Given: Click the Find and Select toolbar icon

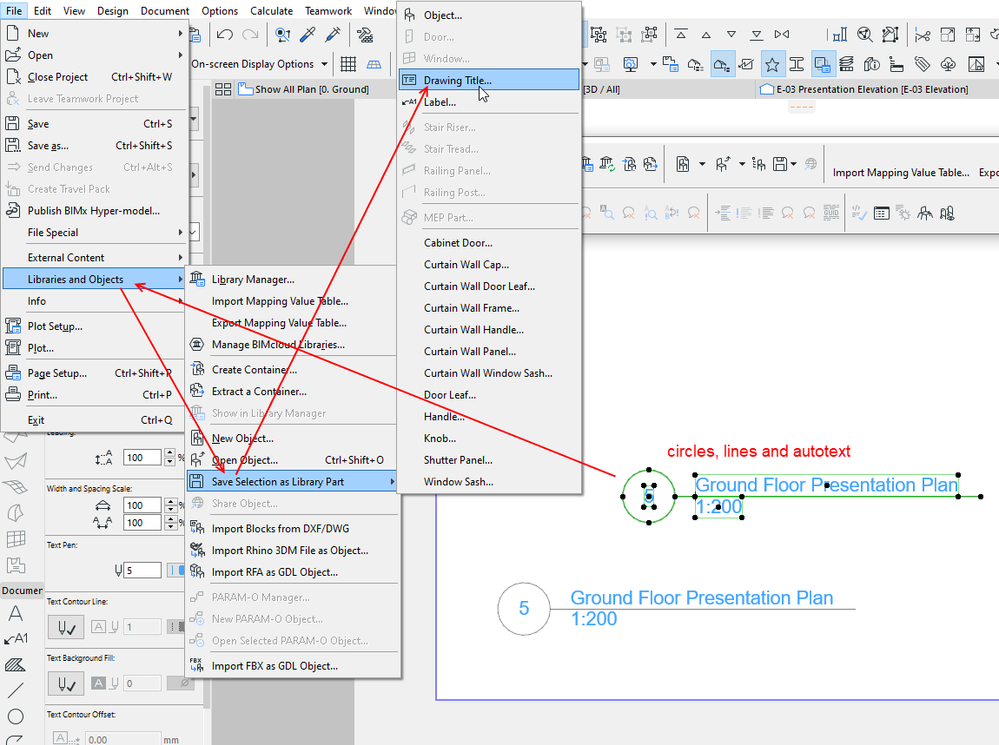Looking at the screenshot, I should point(282,34).
